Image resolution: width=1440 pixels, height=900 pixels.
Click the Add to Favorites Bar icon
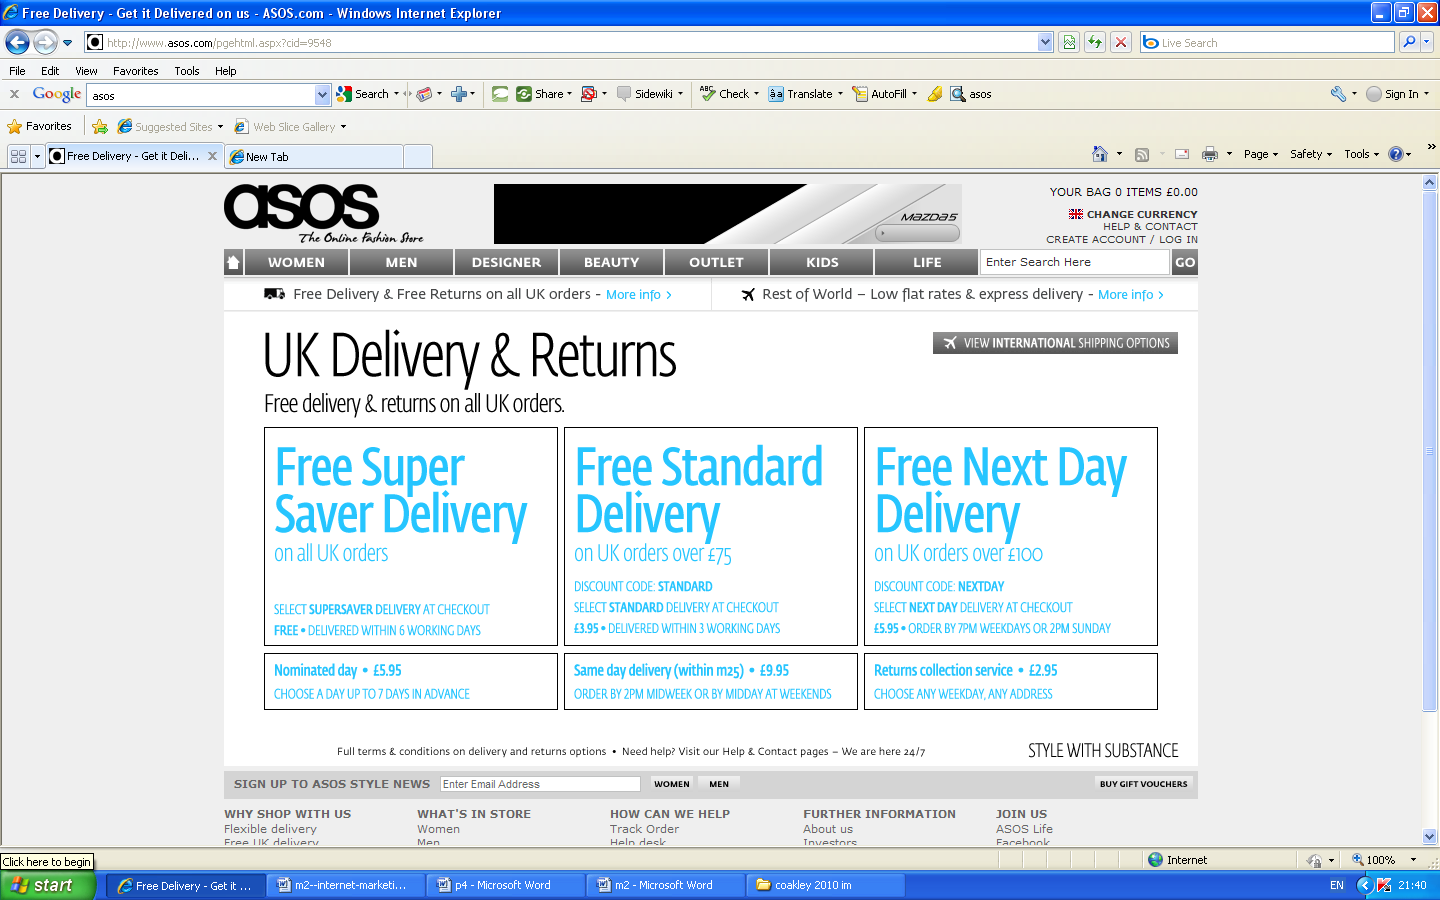pos(99,126)
